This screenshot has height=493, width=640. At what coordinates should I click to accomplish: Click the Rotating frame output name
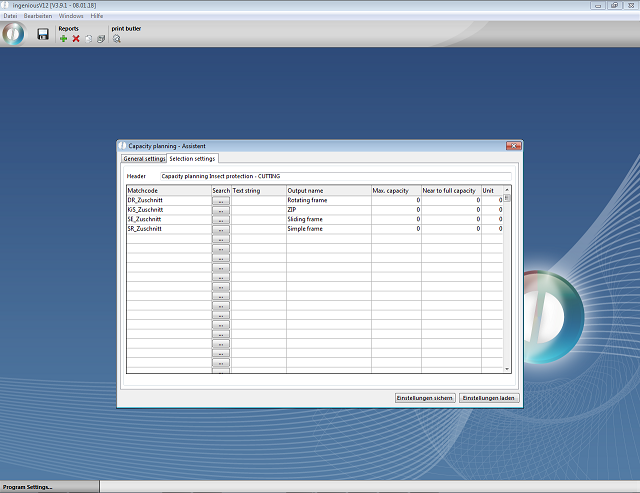(329, 200)
